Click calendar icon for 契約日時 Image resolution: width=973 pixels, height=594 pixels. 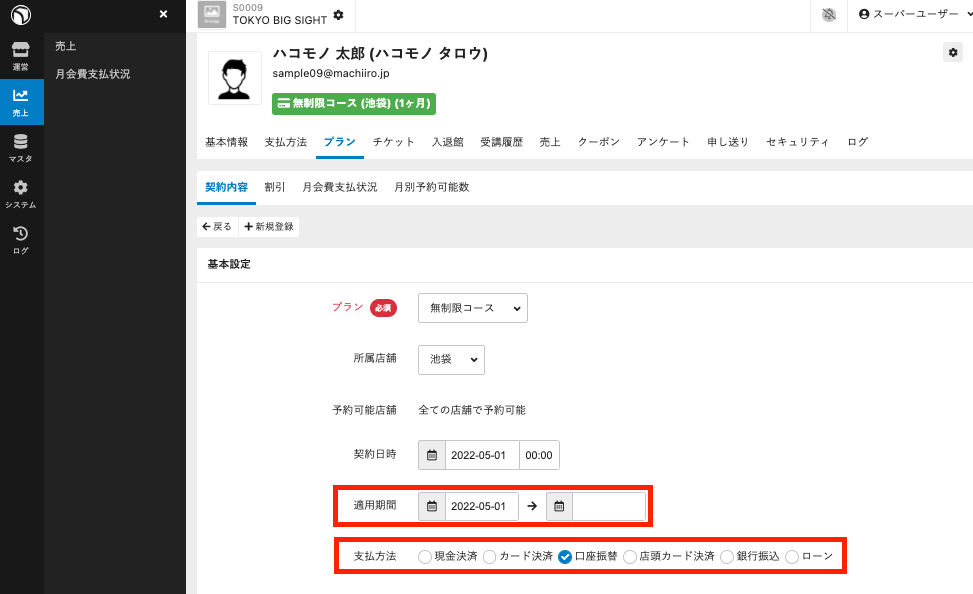click(x=432, y=455)
